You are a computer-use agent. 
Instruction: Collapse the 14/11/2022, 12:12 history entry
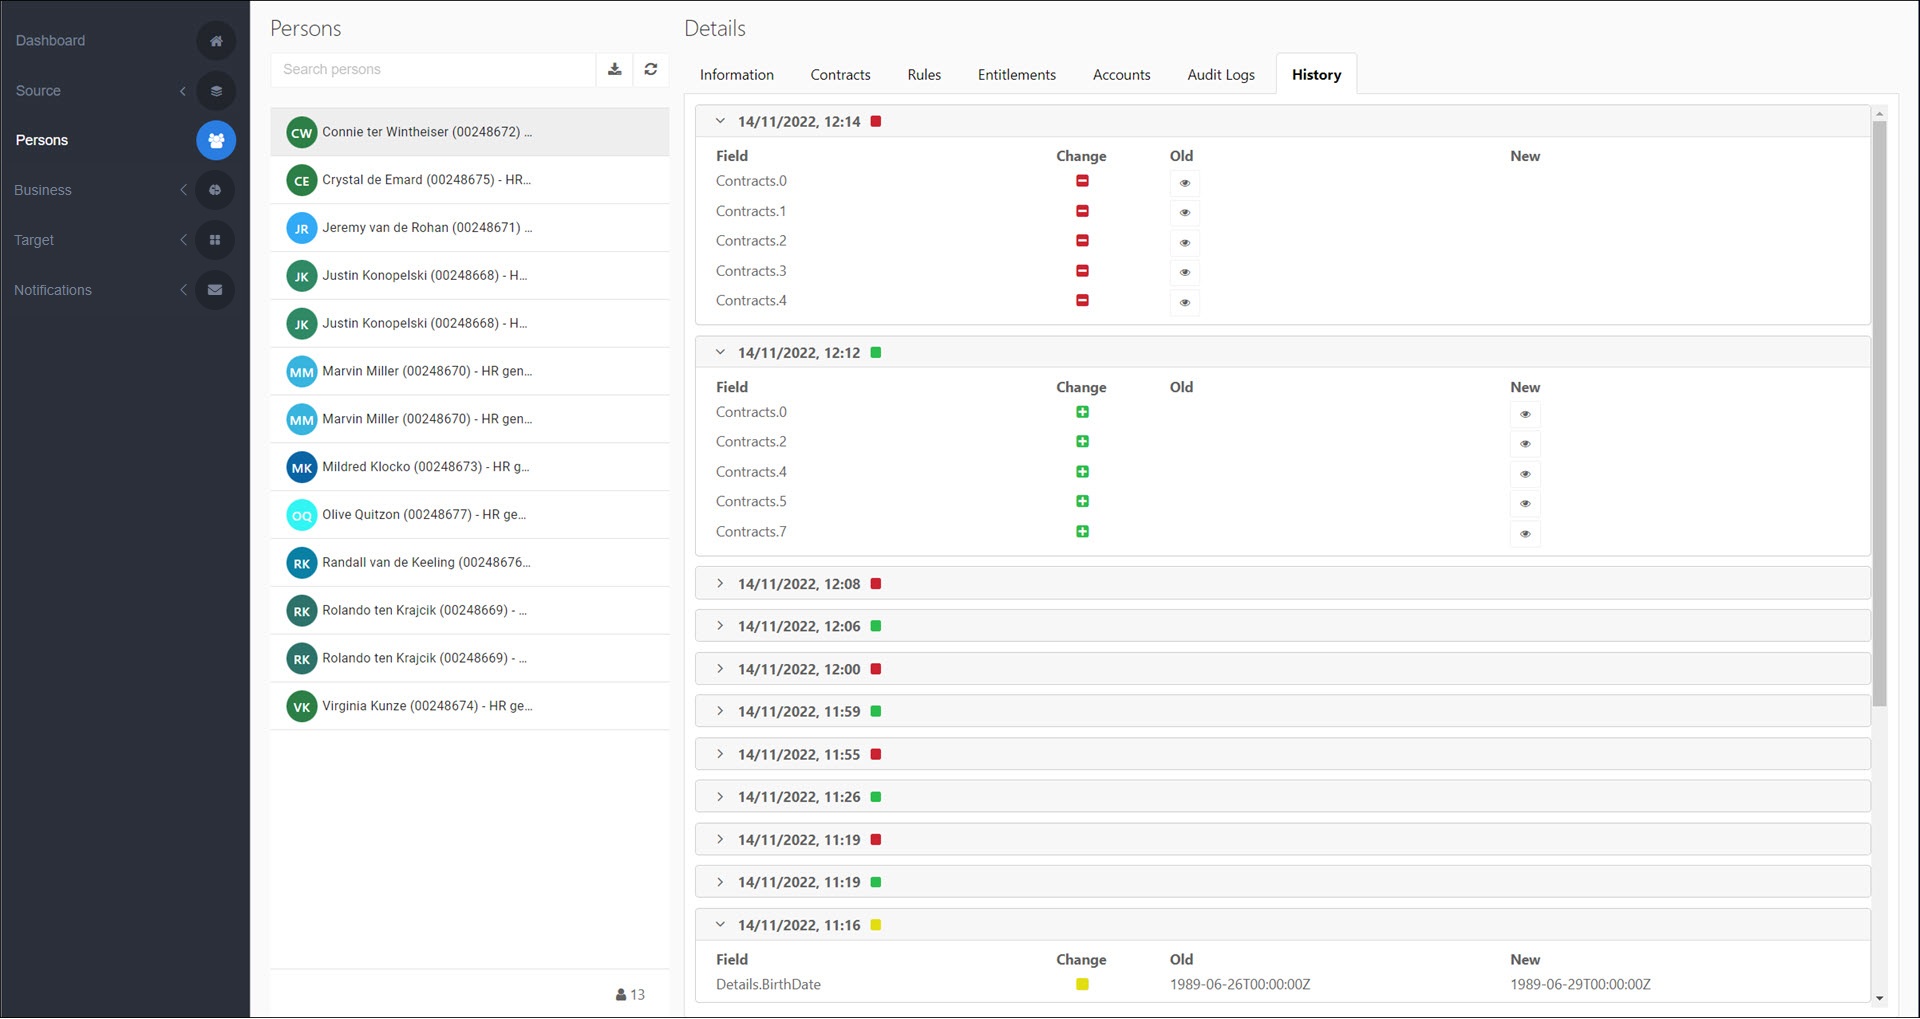(720, 352)
